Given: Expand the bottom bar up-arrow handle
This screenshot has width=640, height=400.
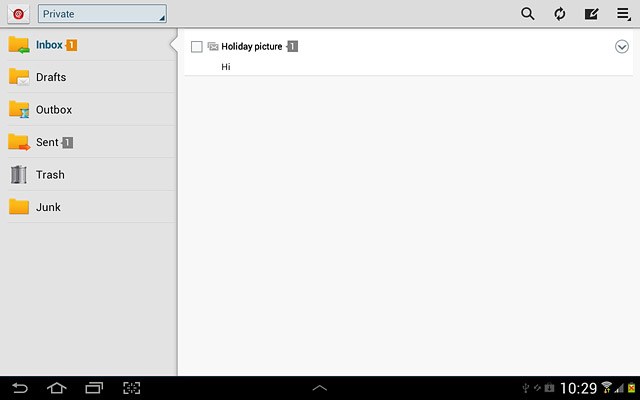Looking at the screenshot, I should (320, 388).
